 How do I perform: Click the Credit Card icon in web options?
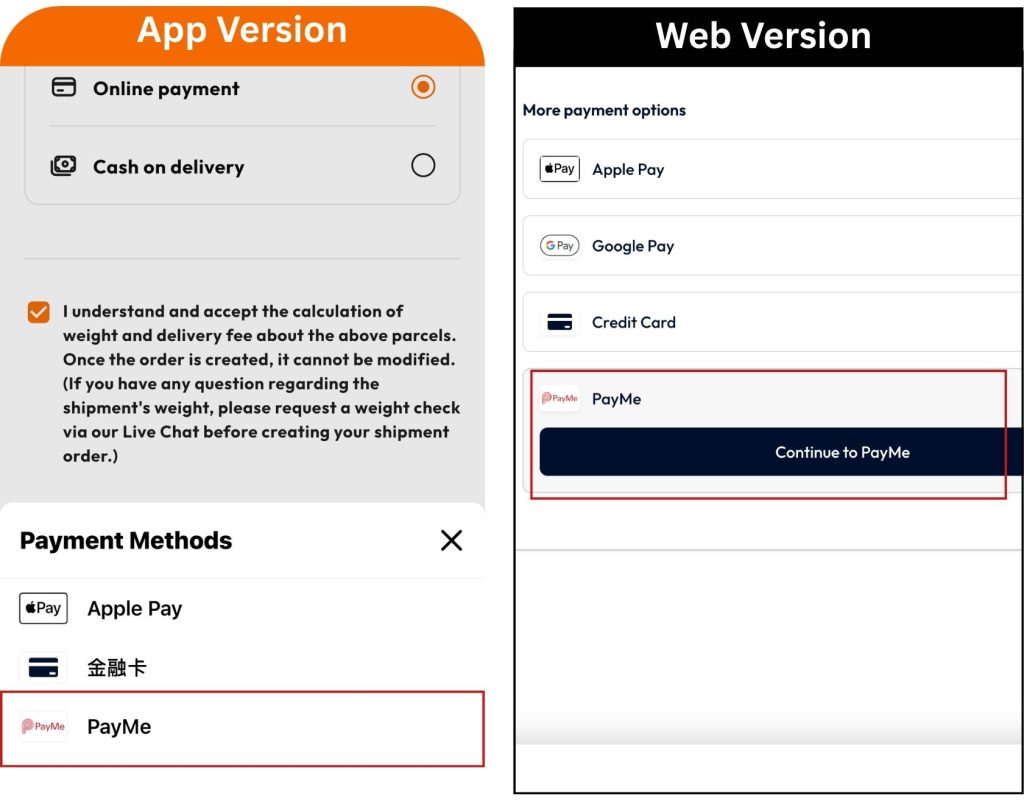pyautogui.click(x=560, y=322)
